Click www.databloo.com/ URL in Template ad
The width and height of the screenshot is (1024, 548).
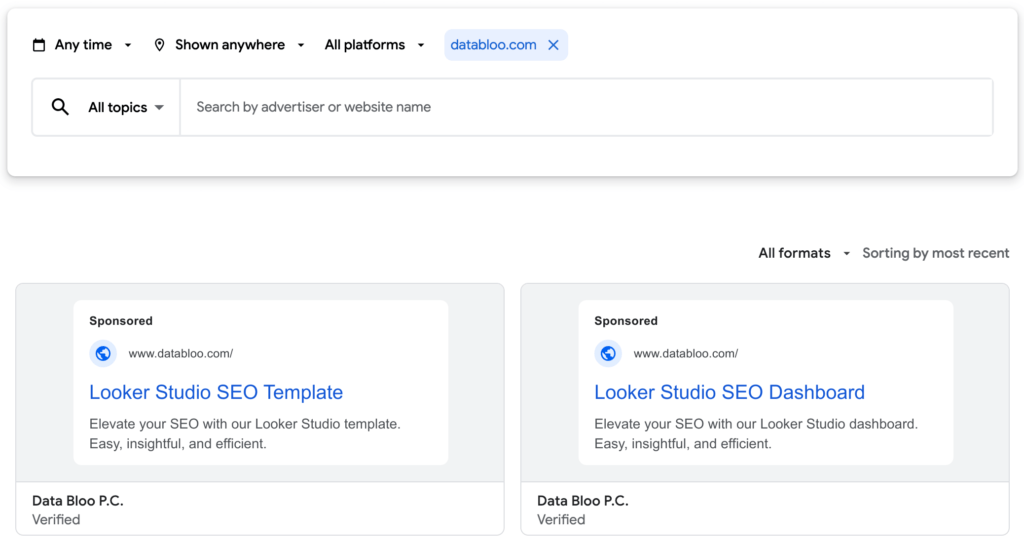click(x=180, y=353)
